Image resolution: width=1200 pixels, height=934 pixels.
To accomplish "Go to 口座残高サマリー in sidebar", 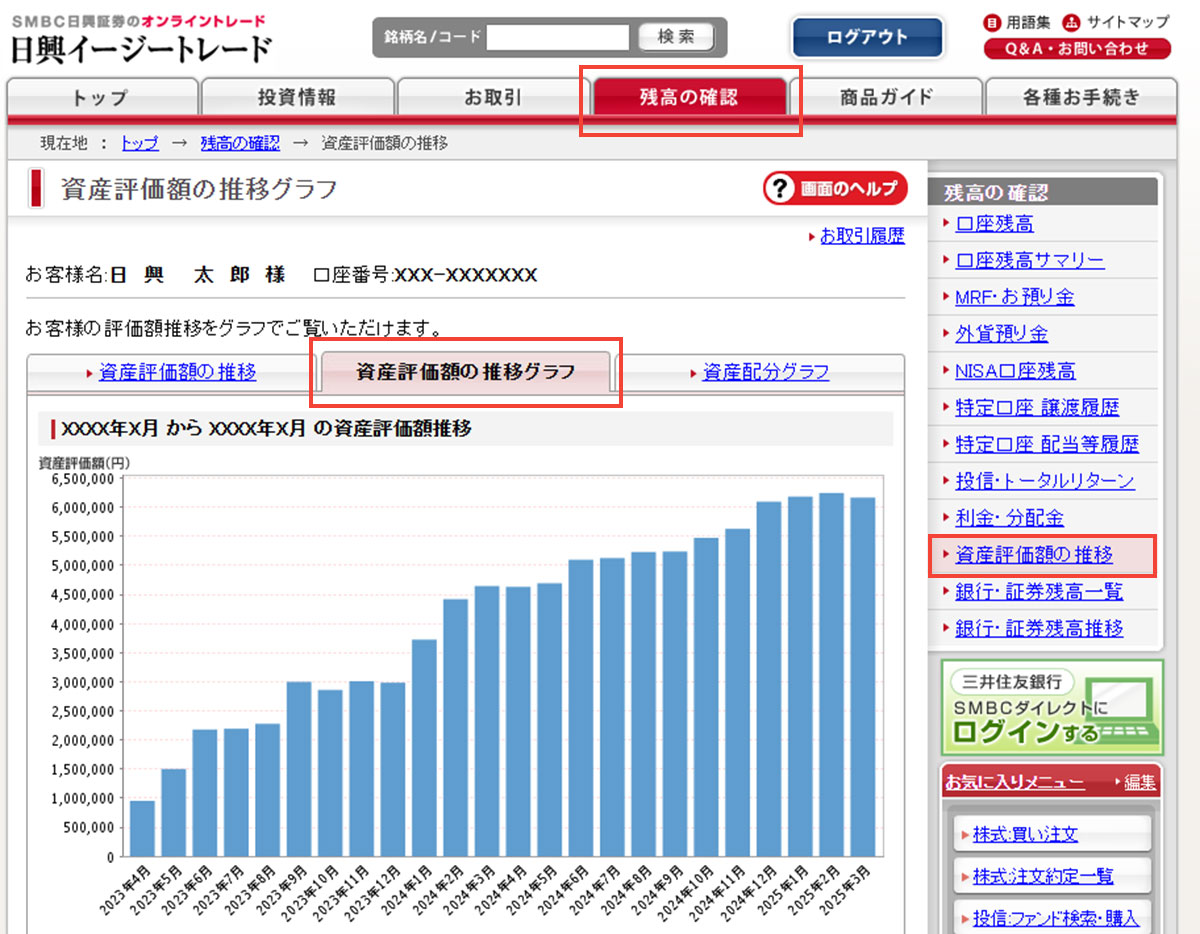I will point(1029,261).
